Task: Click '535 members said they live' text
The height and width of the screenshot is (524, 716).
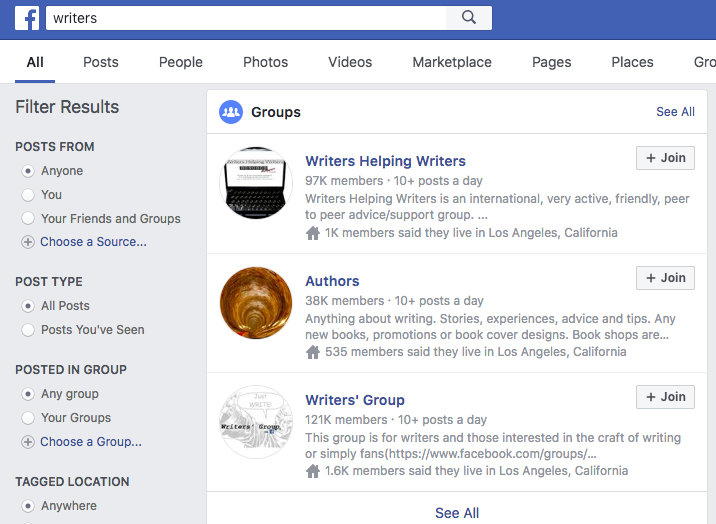Action: 475,352
